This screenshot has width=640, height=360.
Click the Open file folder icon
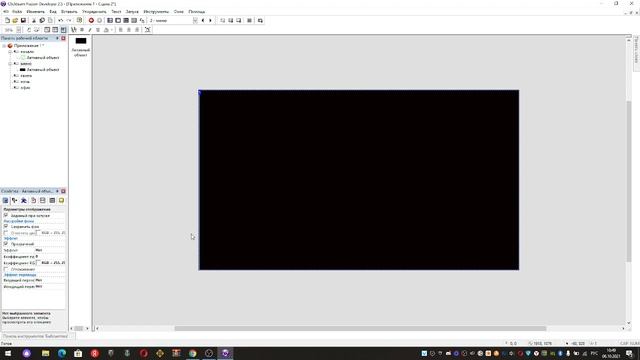pos(15,20)
